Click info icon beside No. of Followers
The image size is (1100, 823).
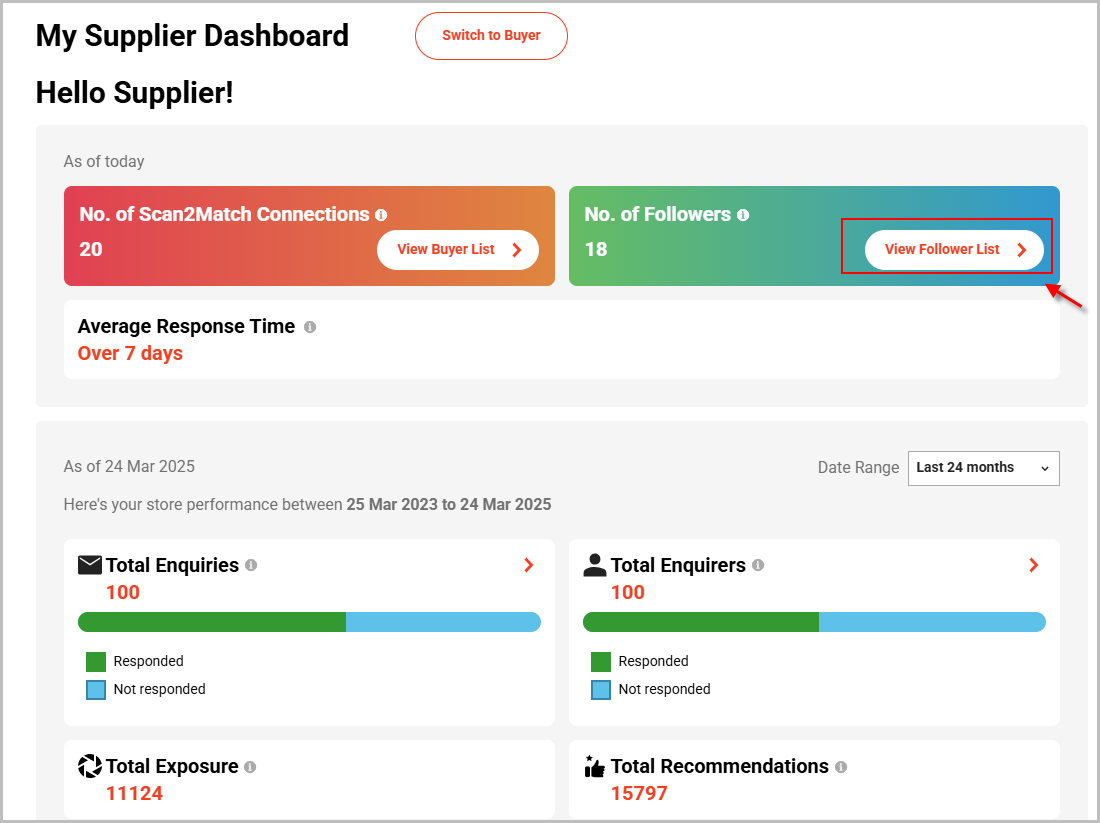tap(743, 215)
